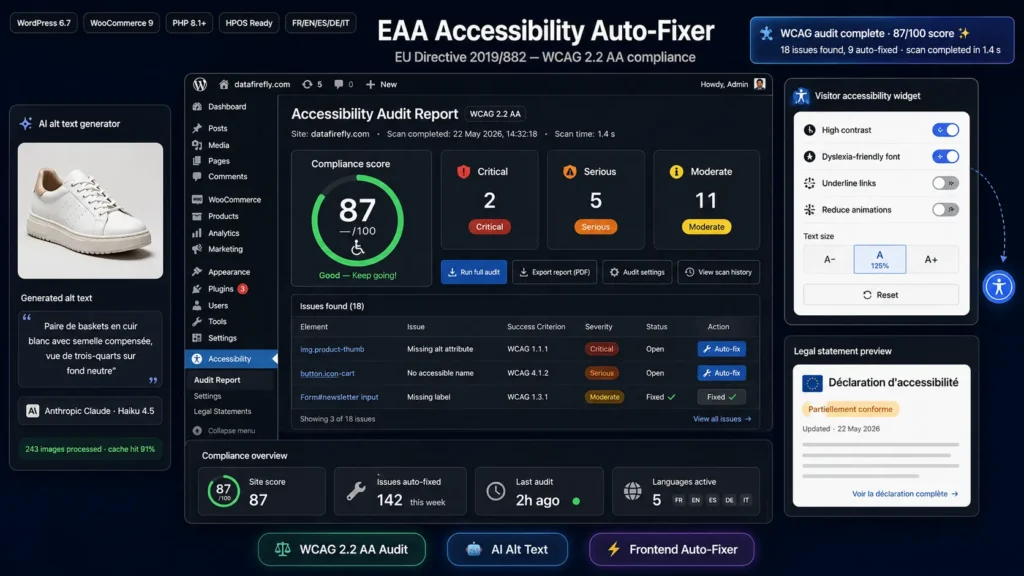This screenshot has height=576, width=1024.
Task: Open the button.icon-cart element link
Action: 327,374
